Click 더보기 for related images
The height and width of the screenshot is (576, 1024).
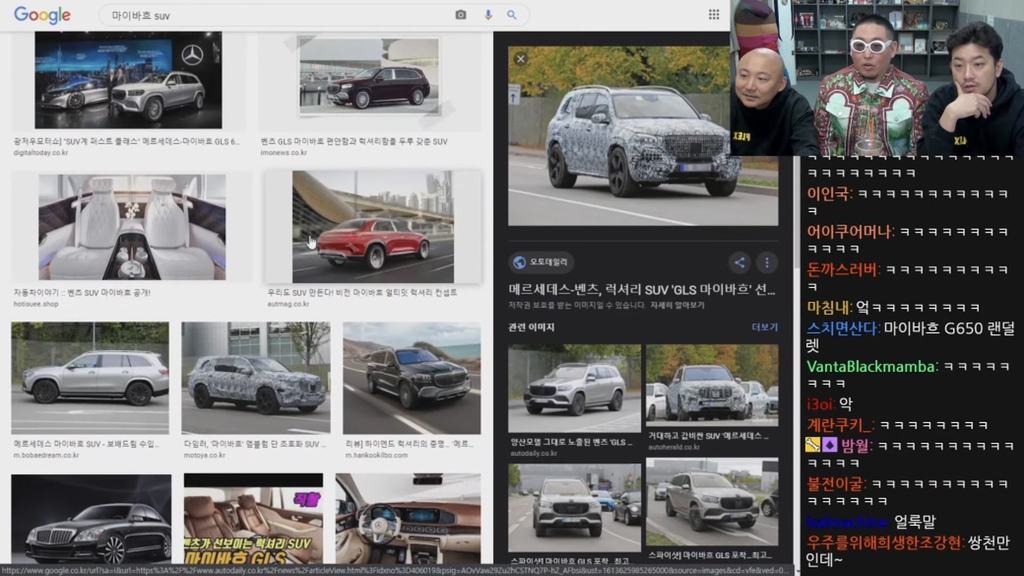click(x=764, y=327)
